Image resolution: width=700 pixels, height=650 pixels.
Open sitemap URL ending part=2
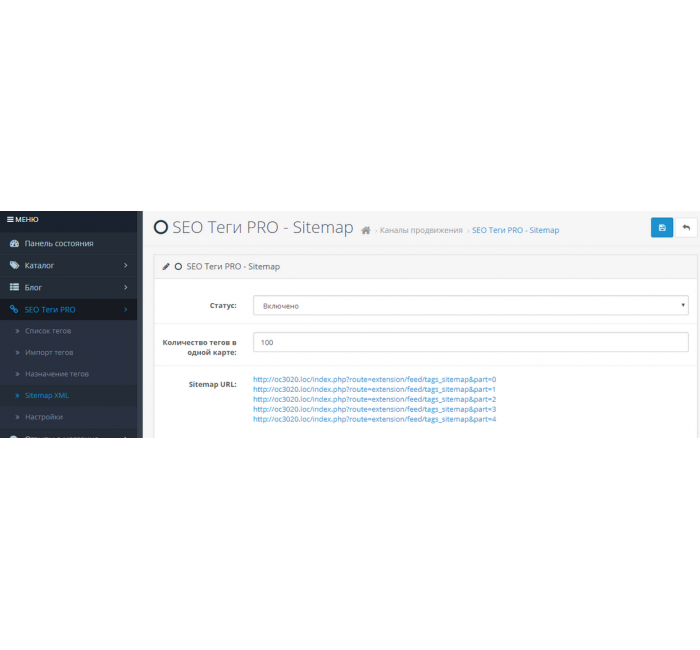(x=375, y=399)
